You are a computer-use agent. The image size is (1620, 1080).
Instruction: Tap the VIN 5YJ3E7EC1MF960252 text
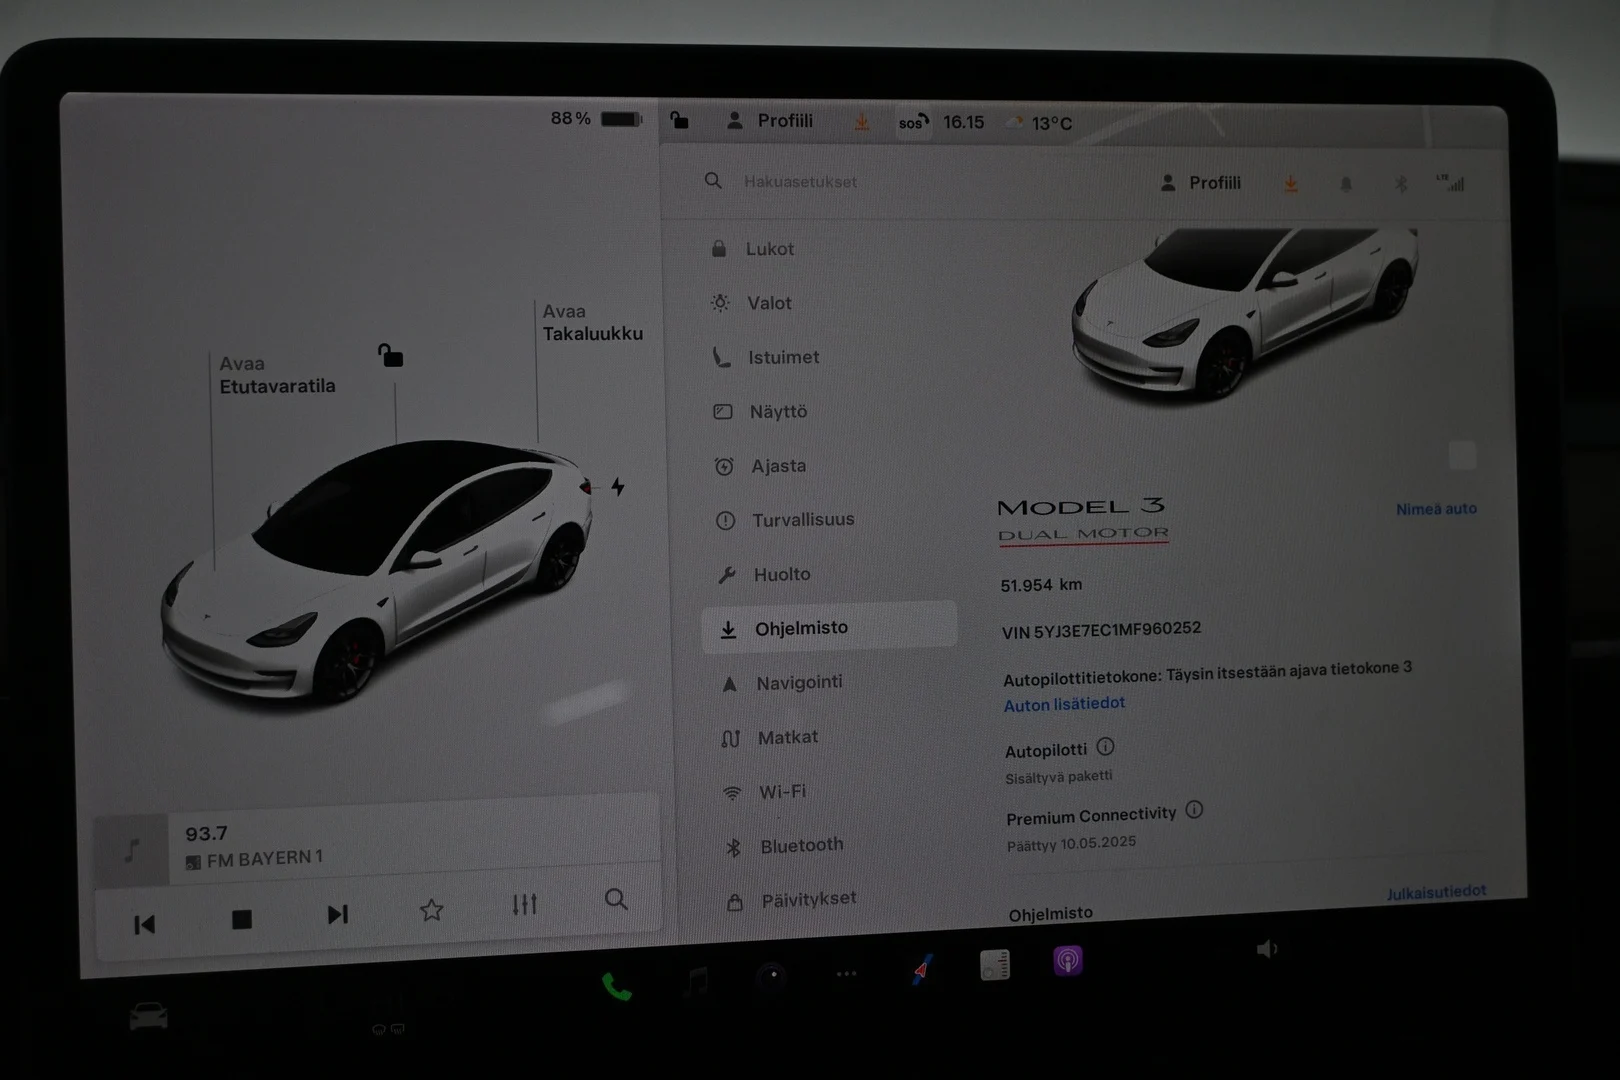pos(1101,630)
